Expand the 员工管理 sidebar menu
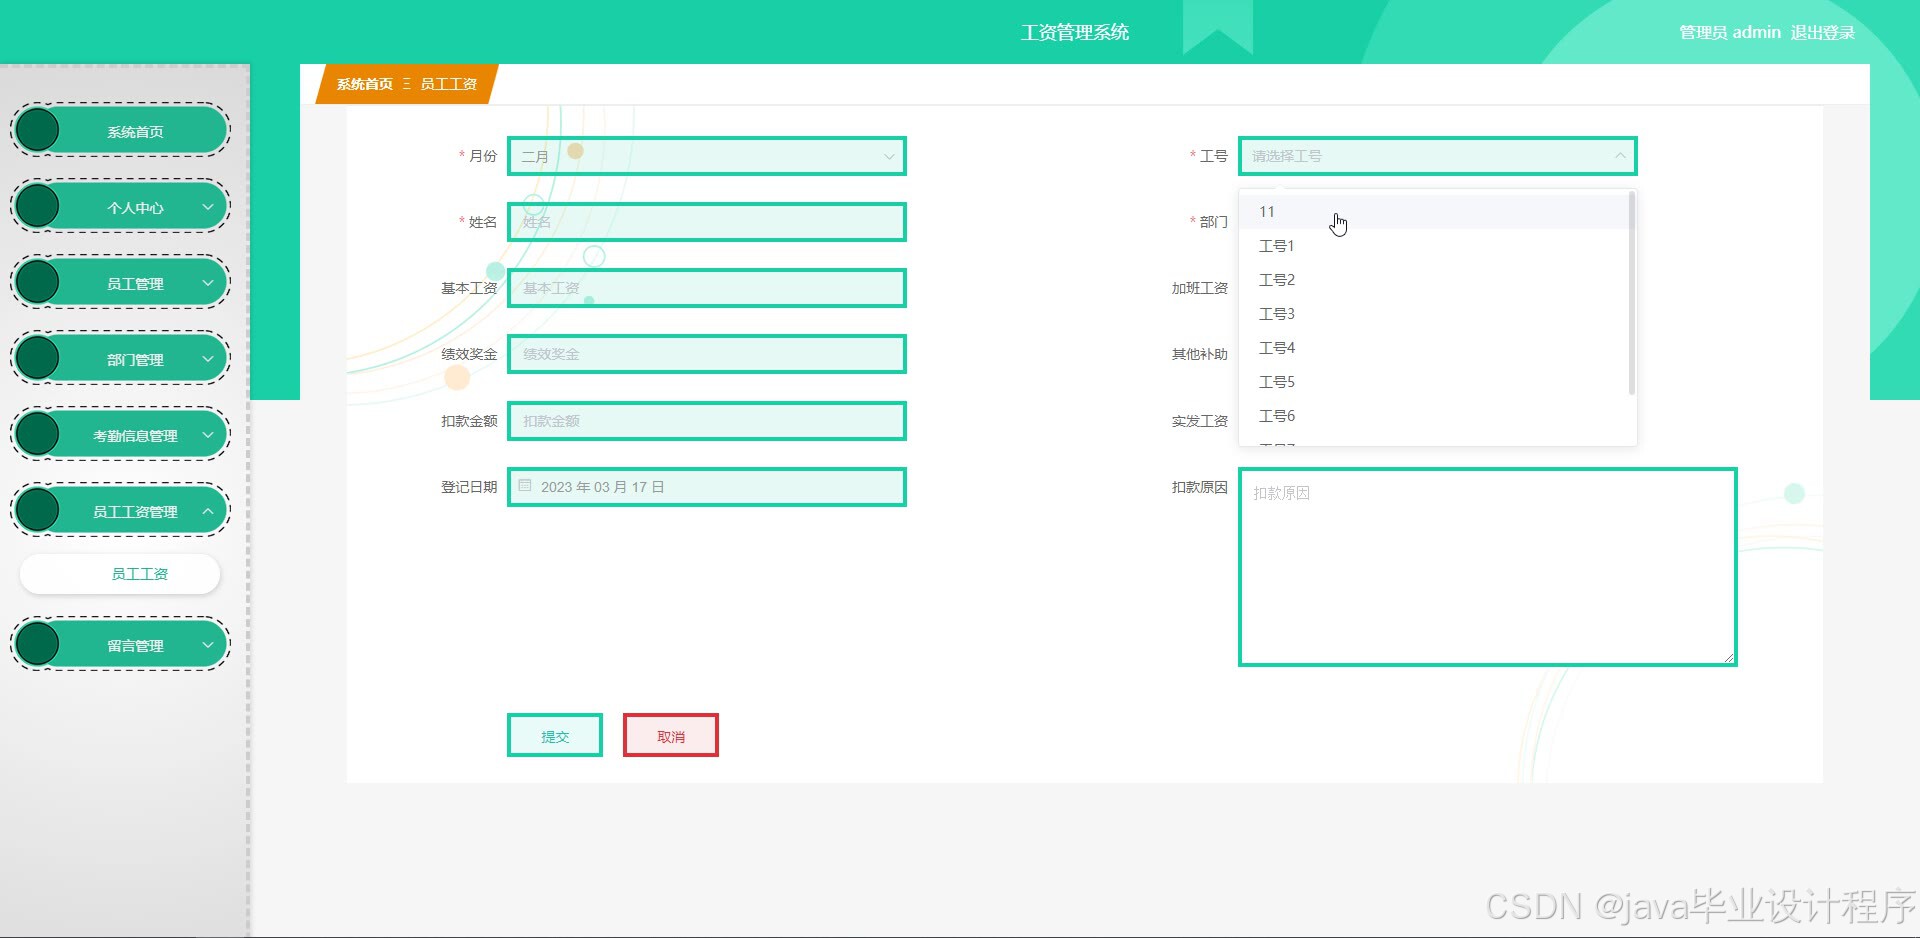 point(120,283)
